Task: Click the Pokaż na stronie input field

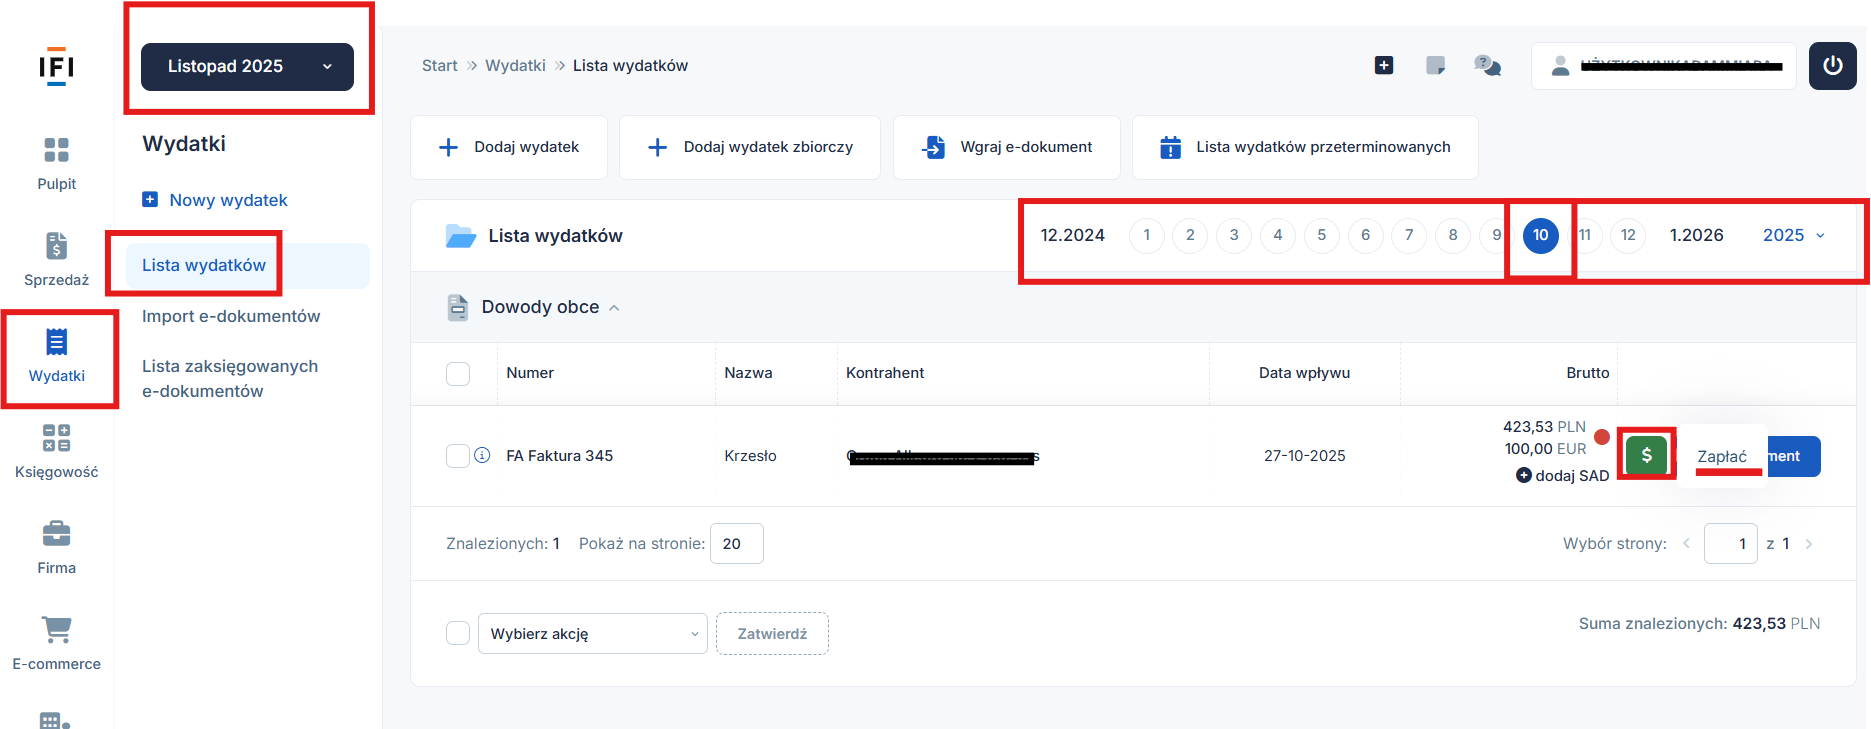Action: (736, 544)
